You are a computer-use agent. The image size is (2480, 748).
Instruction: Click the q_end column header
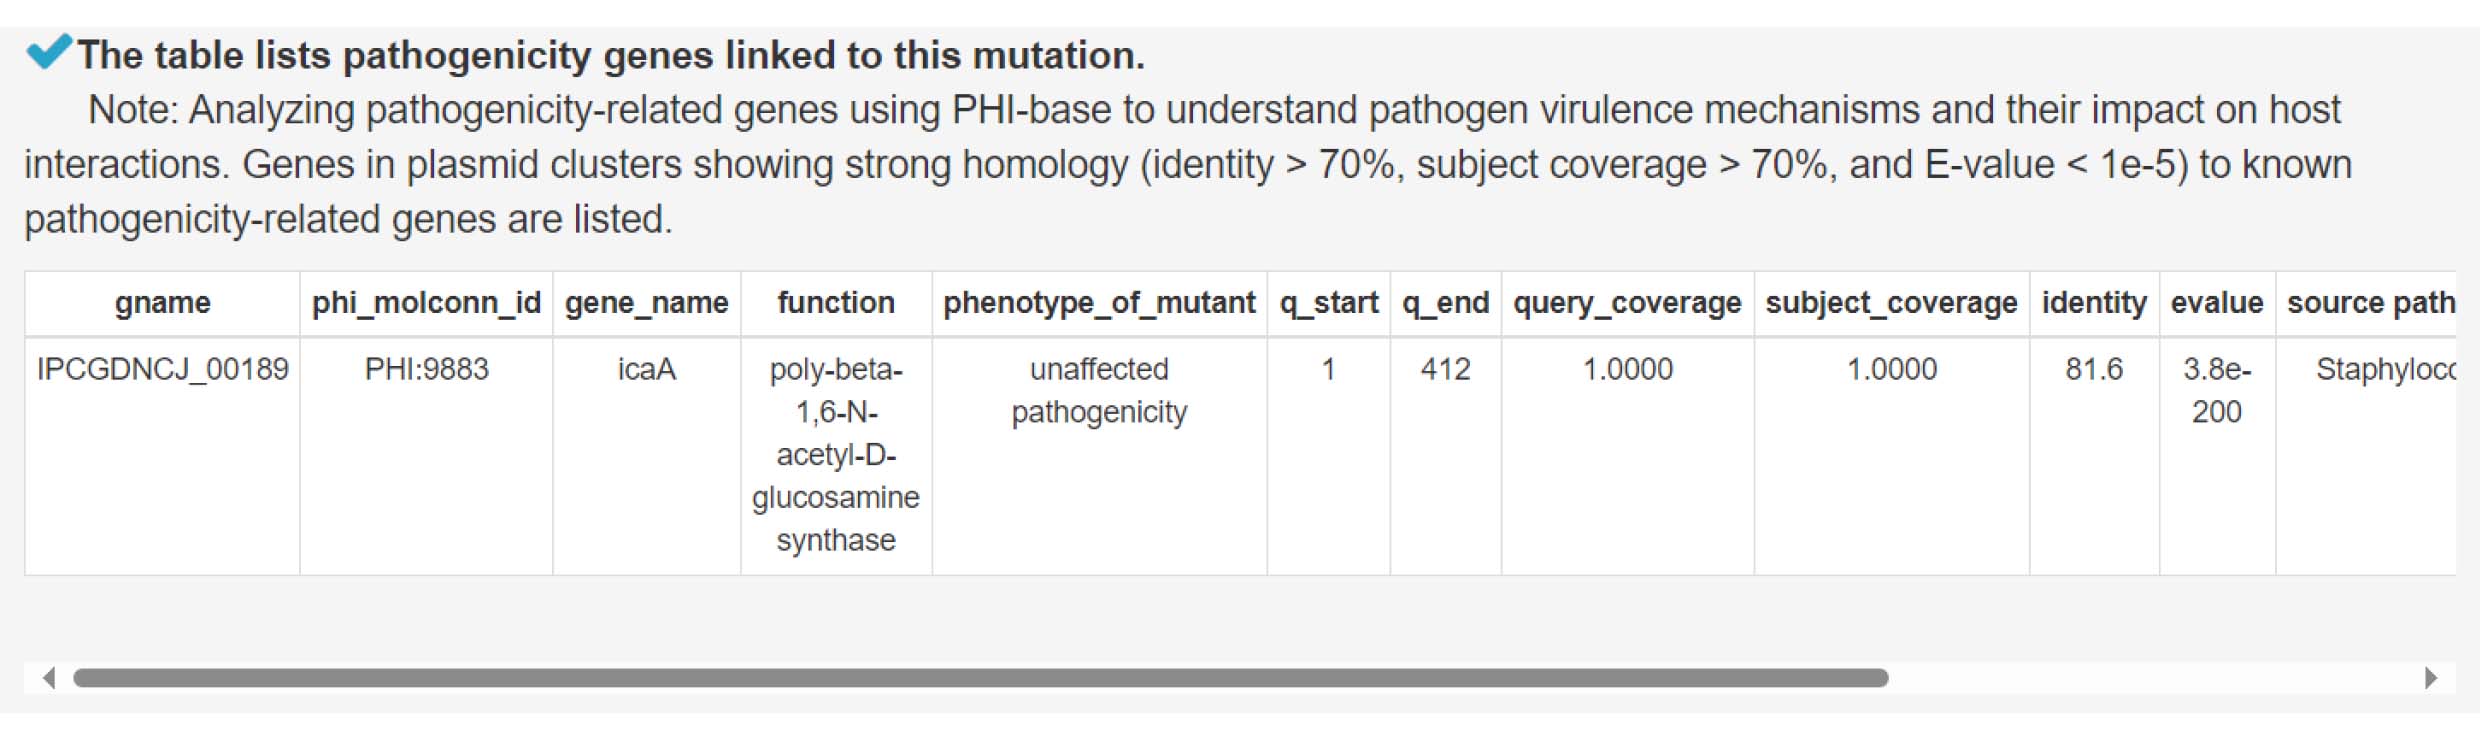tap(1445, 303)
